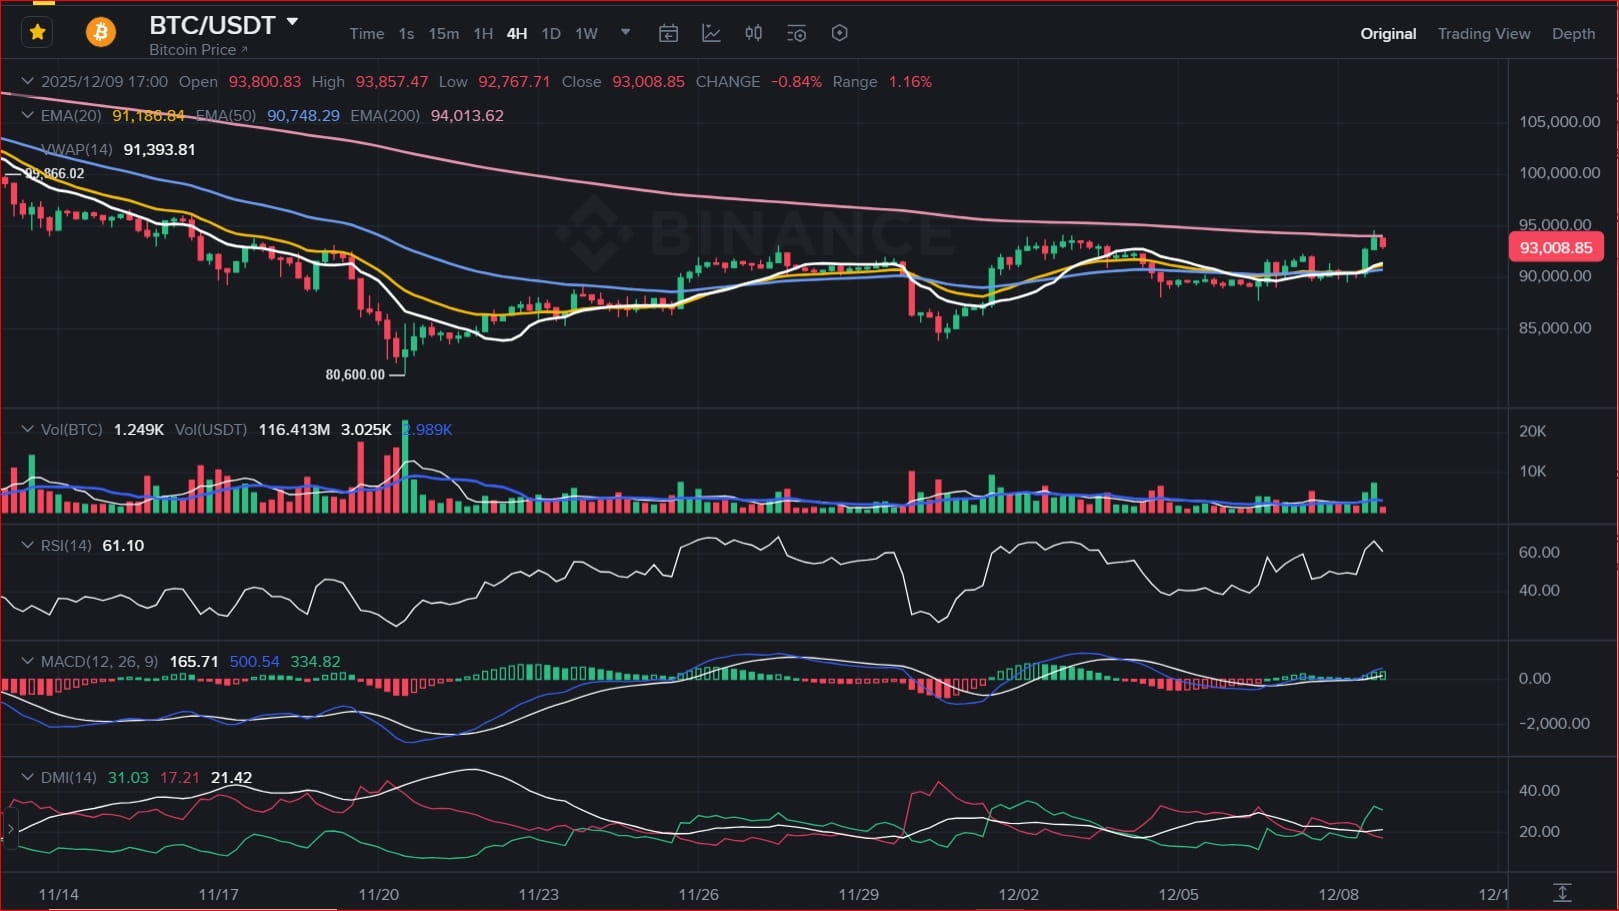Click the Low price 92,767.71

click(x=514, y=81)
